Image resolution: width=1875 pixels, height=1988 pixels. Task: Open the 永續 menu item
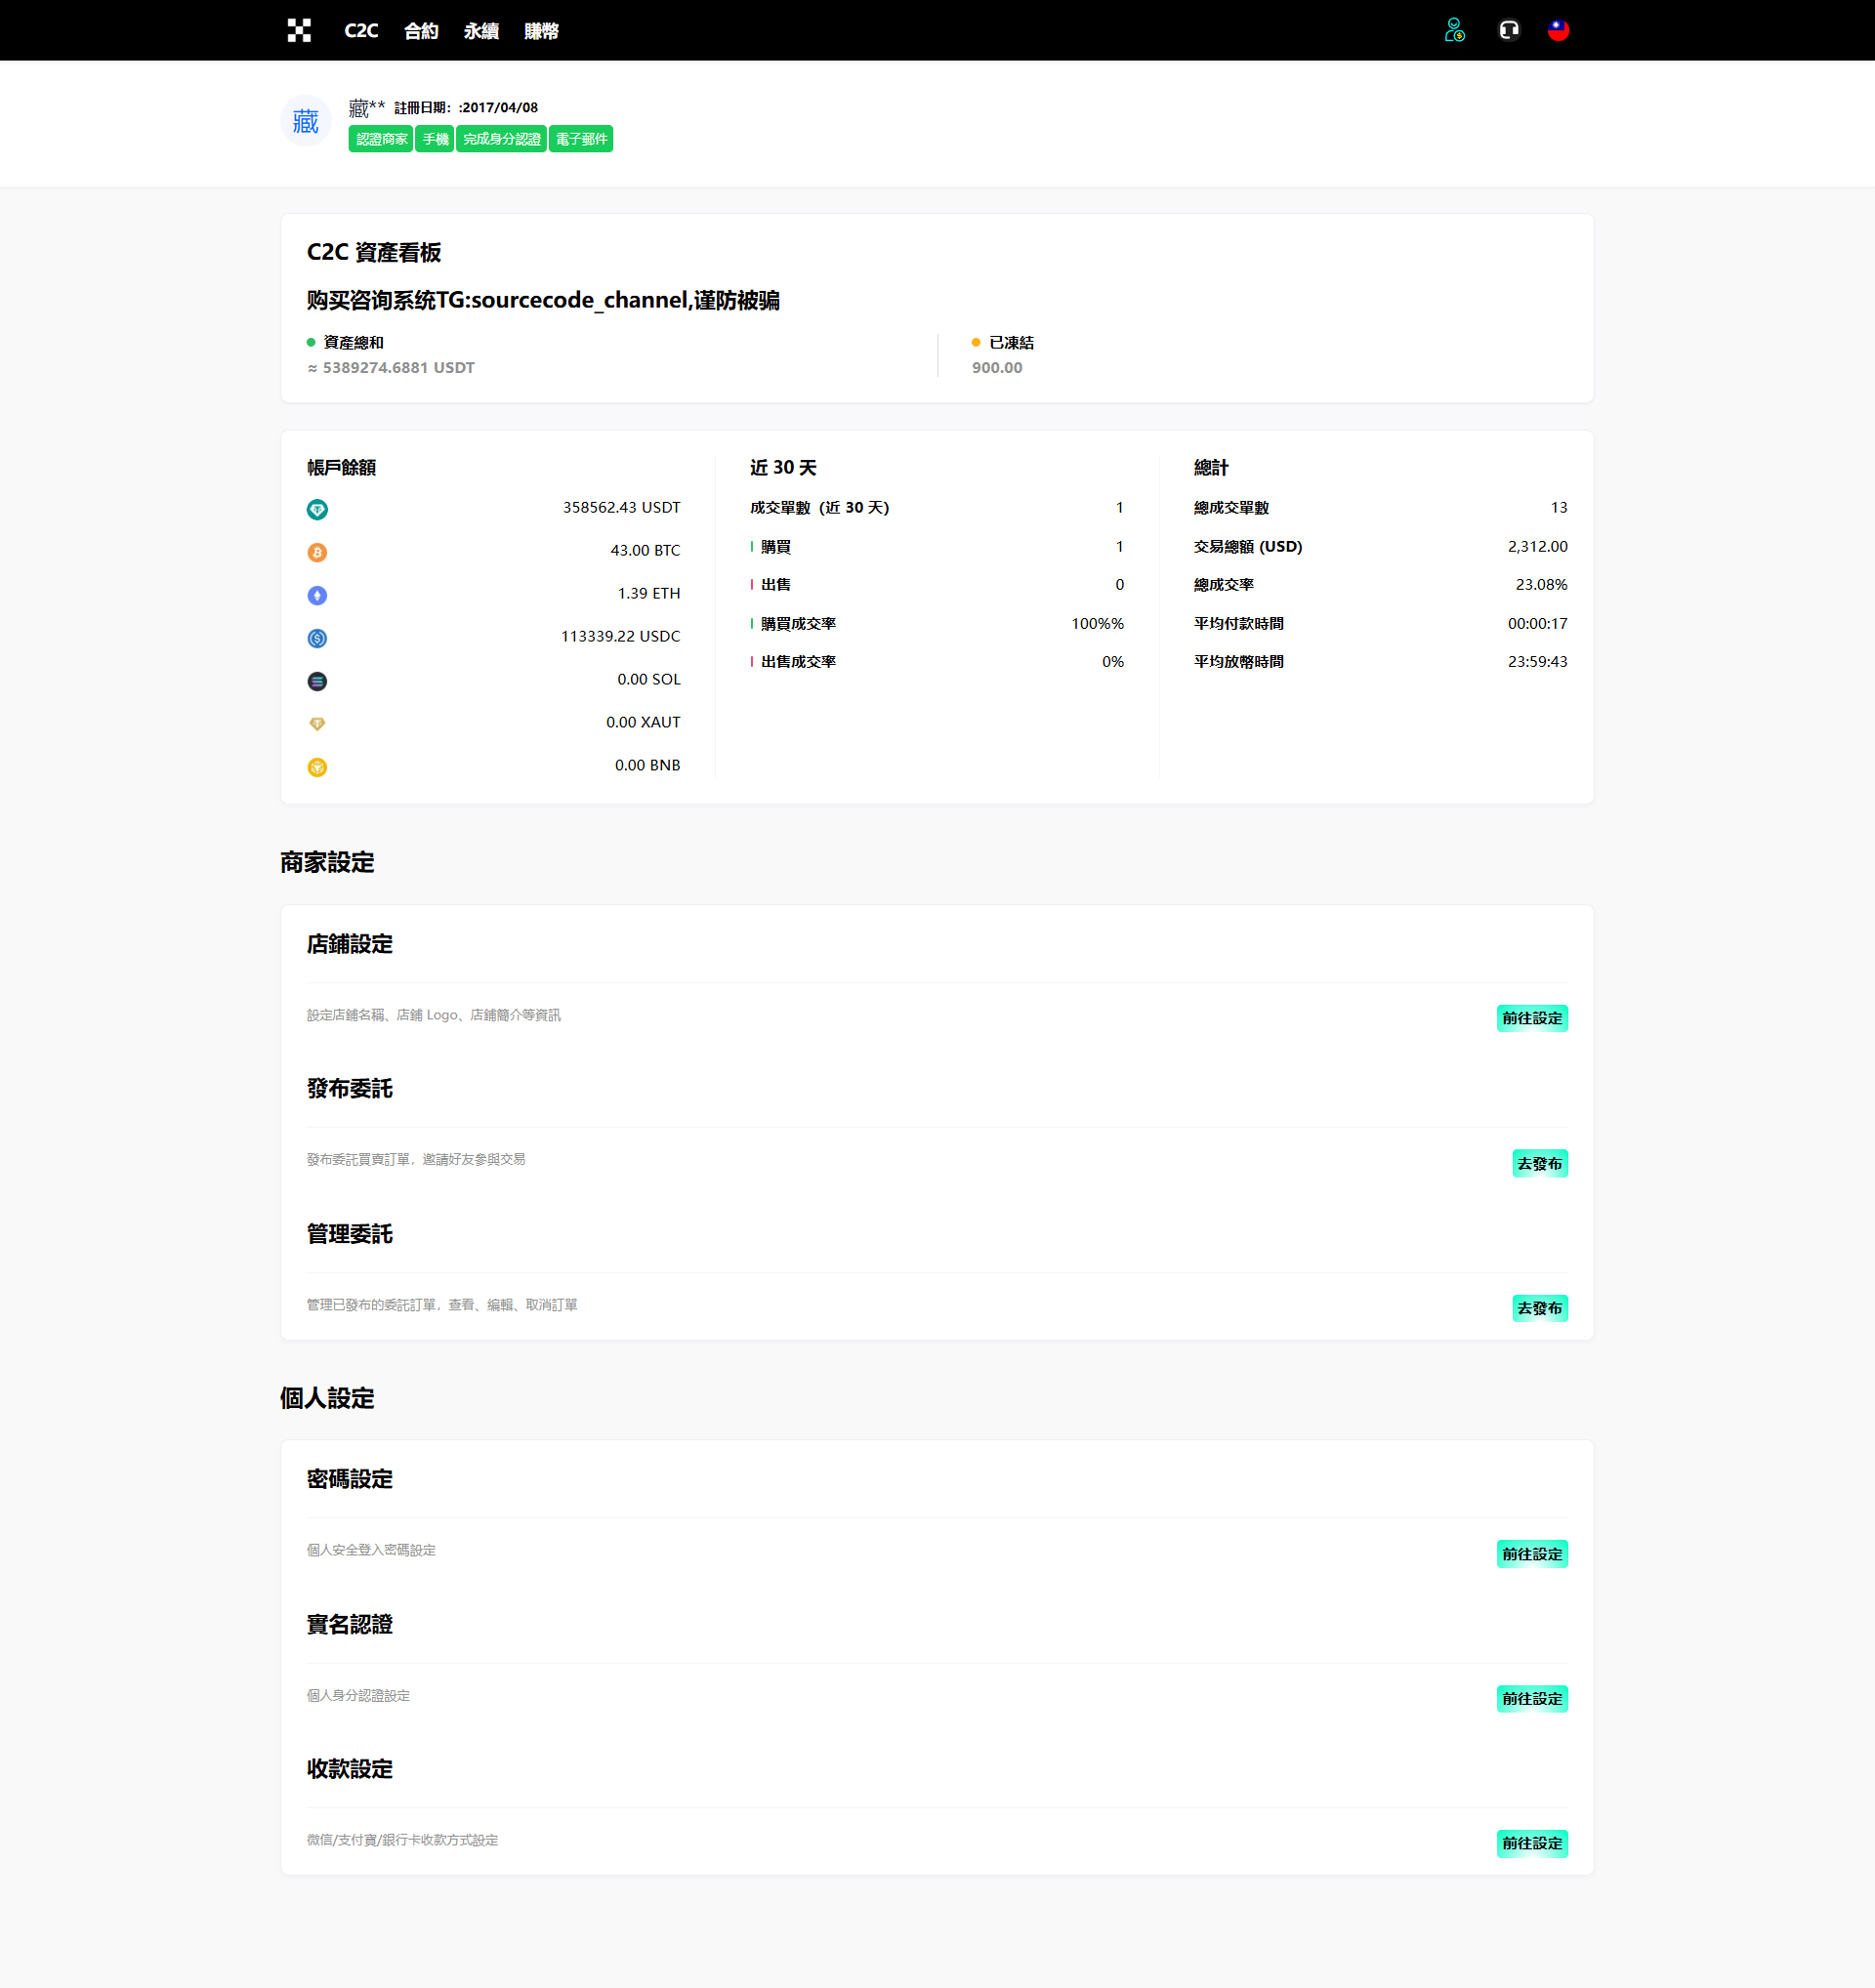(481, 31)
